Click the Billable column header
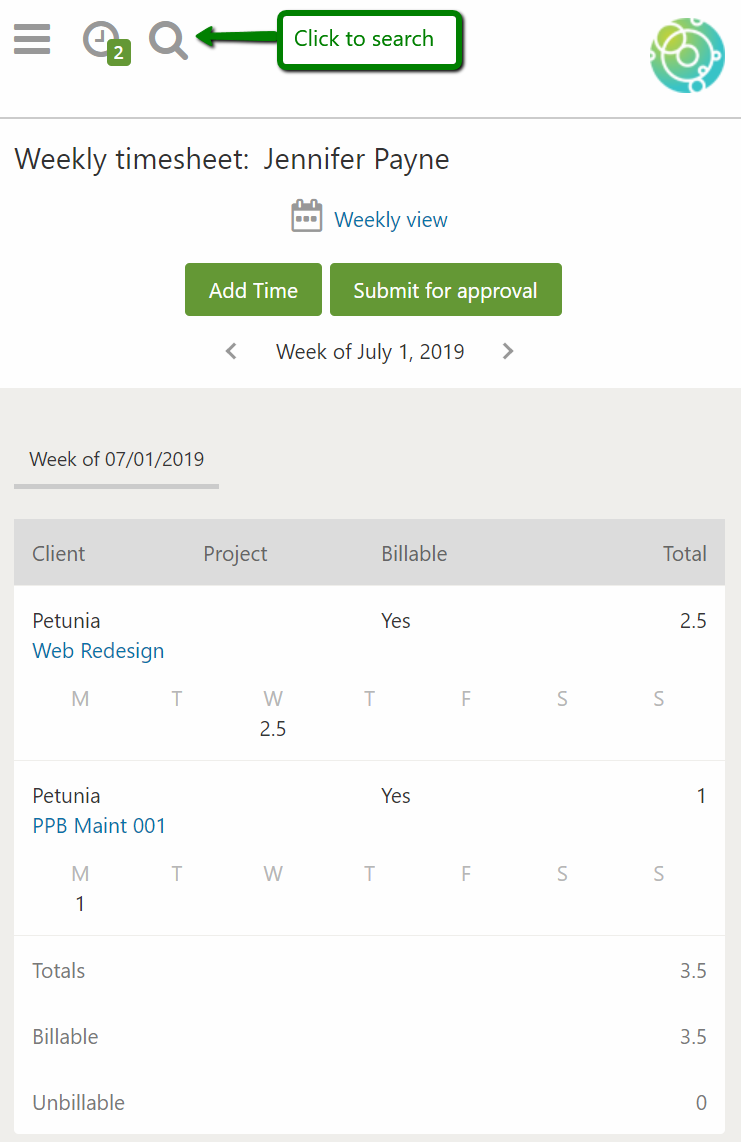The height and width of the screenshot is (1142, 741). click(x=414, y=554)
